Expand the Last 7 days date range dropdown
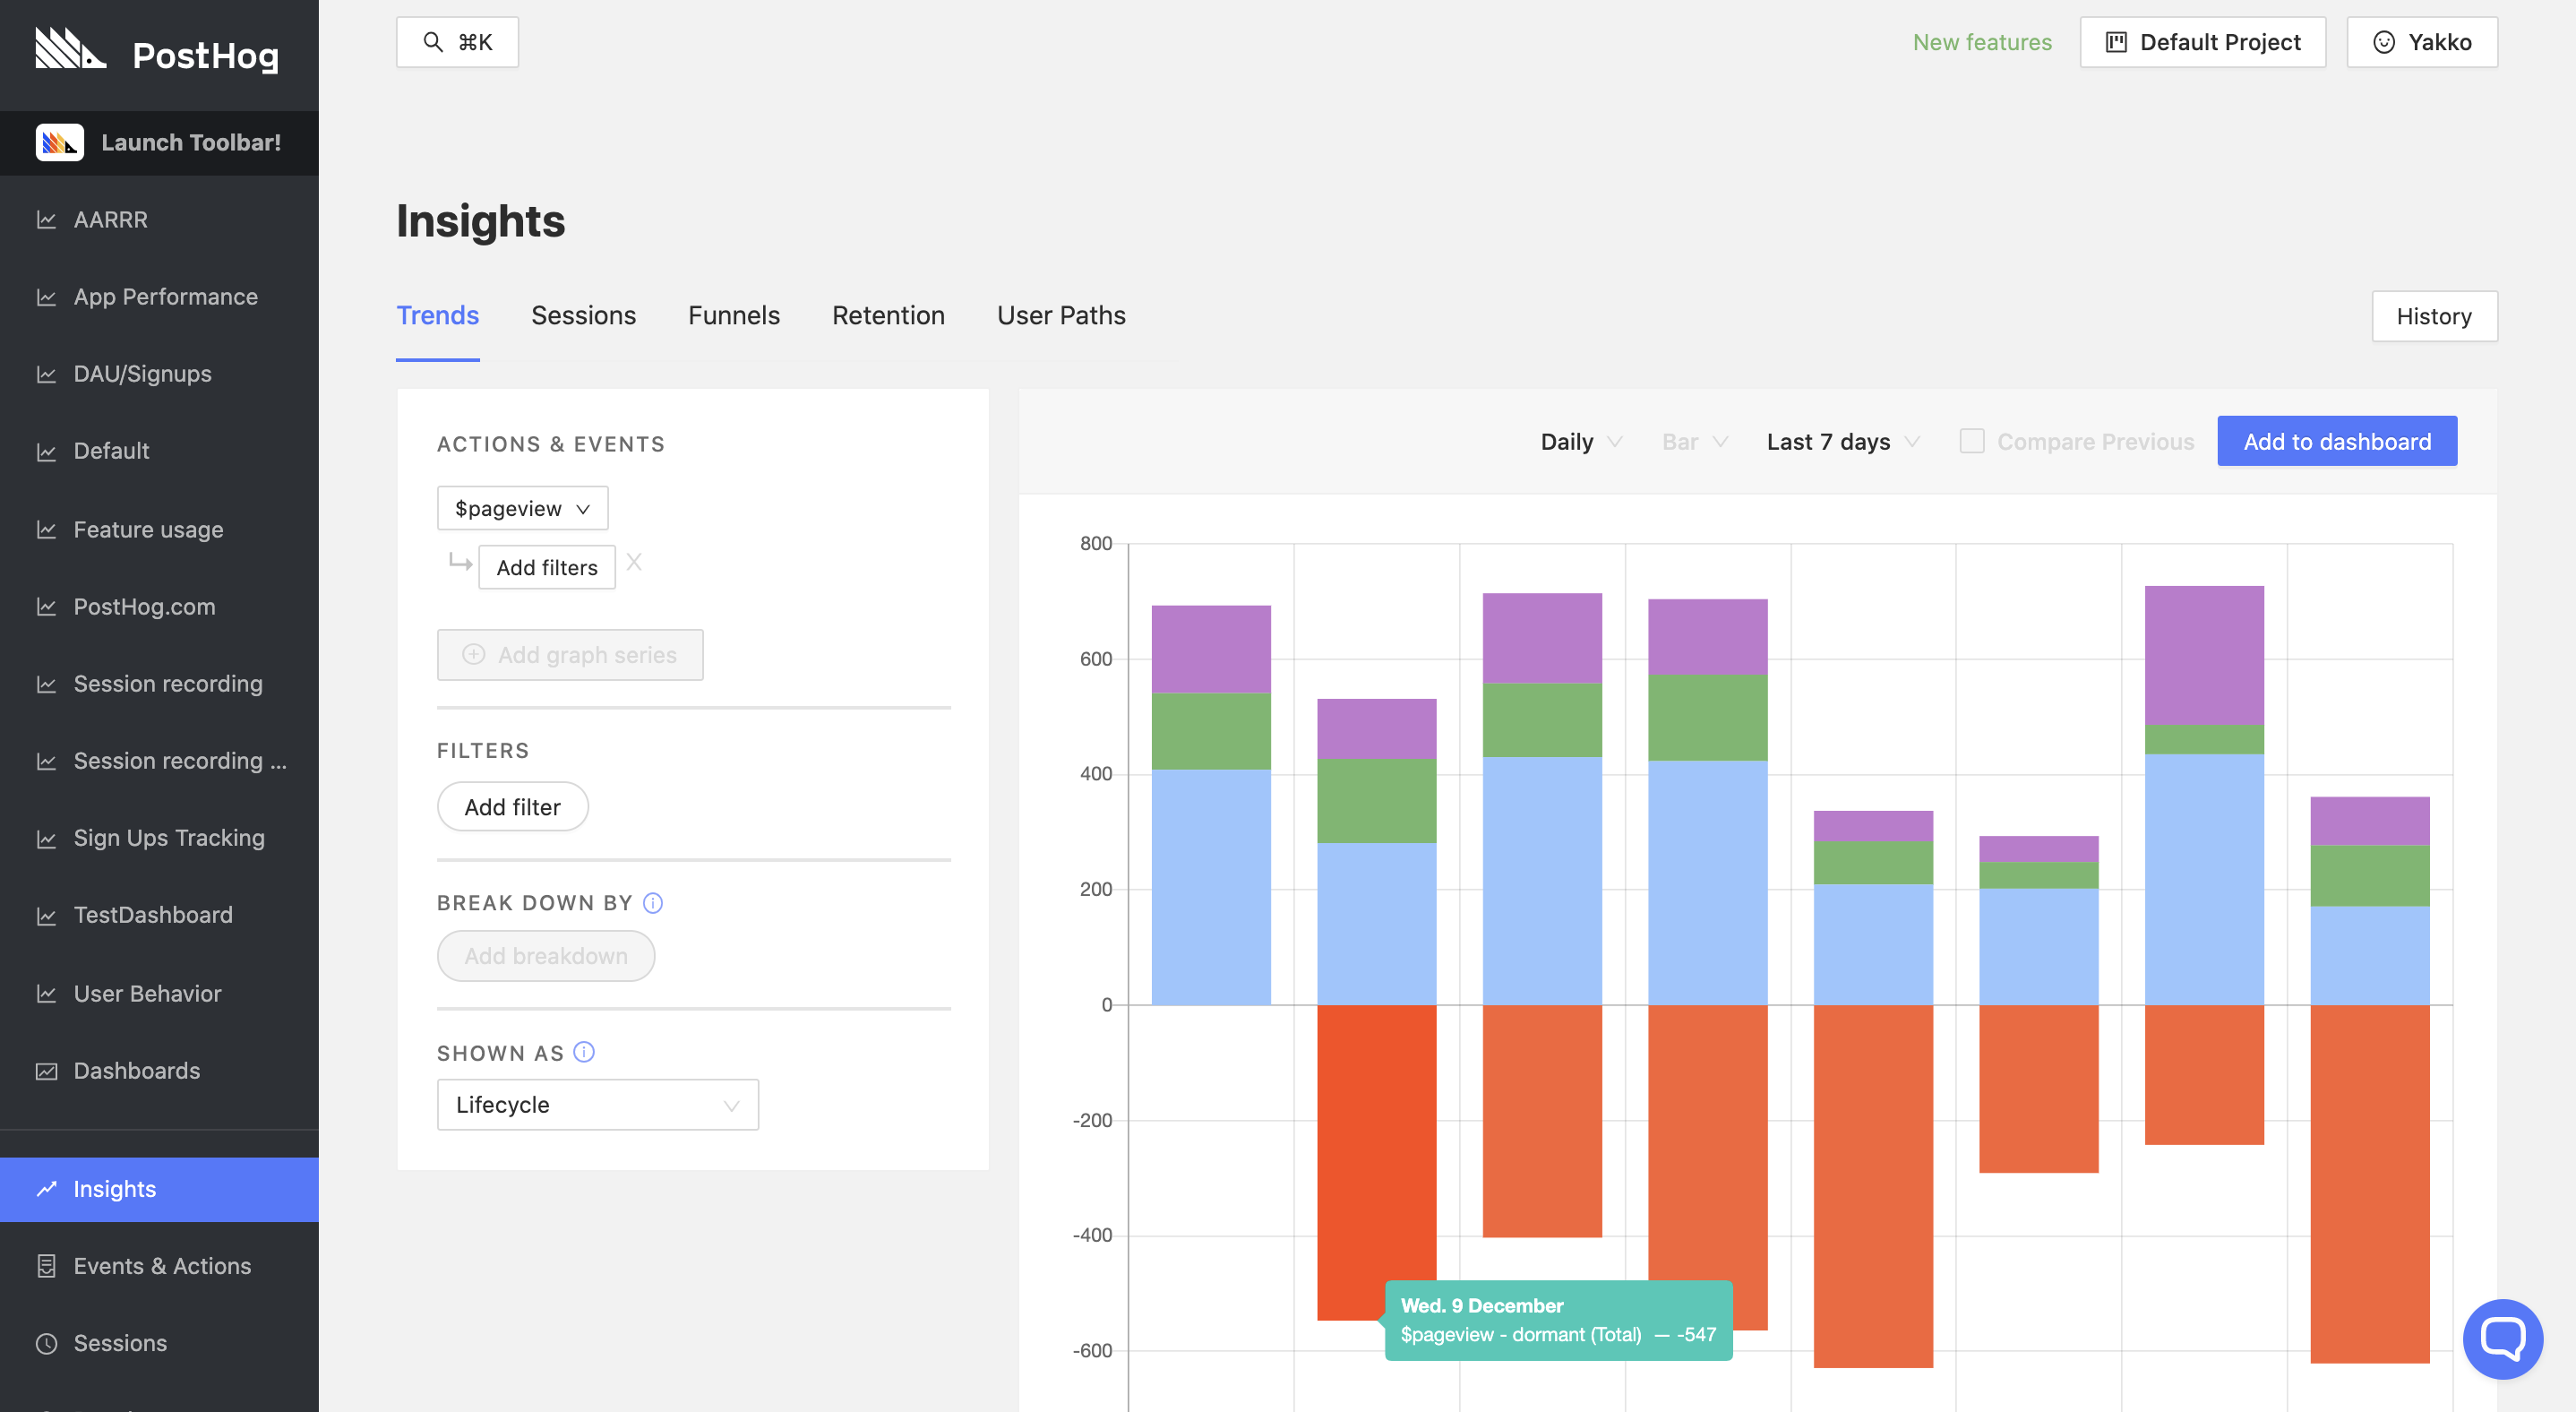 pos(1840,441)
